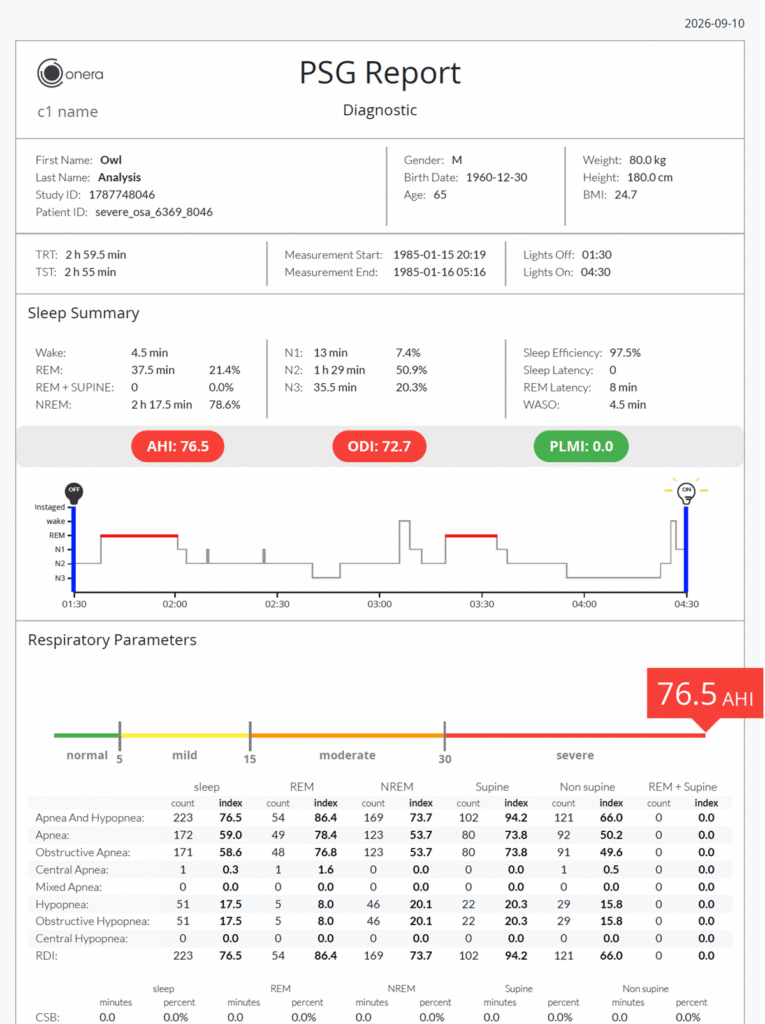Click the PSG Report title
The image size is (765, 1024).
pos(380,73)
